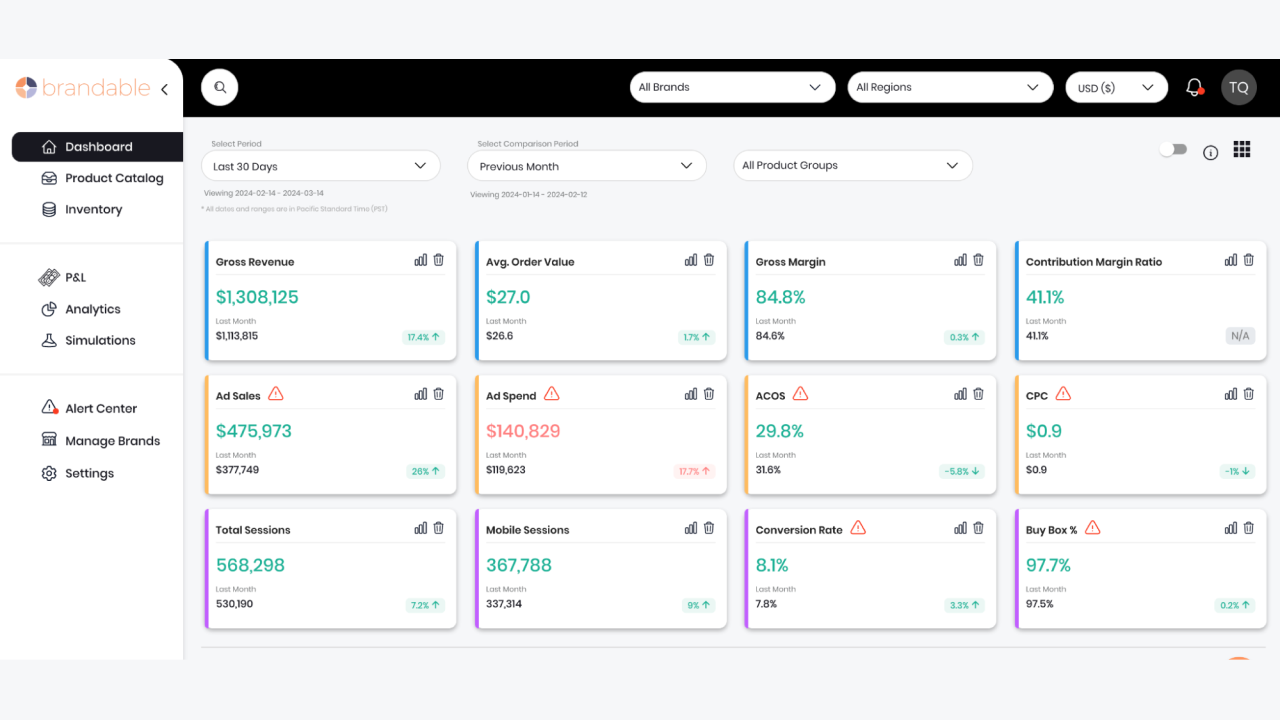
Task: Switch to the Inventory section
Action: tap(94, 209)
